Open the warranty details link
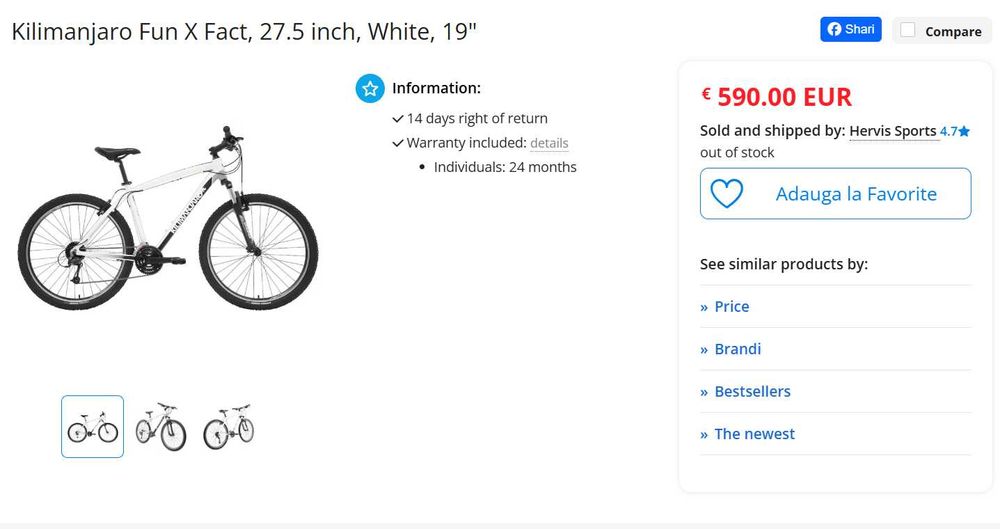The width and height of the screenshot is (1000, 529). coord(549,143)
